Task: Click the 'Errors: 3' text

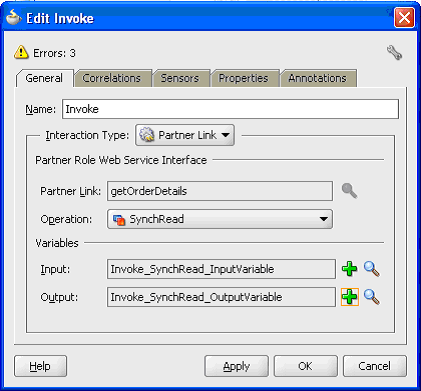Action: click(x=54, y=53)
